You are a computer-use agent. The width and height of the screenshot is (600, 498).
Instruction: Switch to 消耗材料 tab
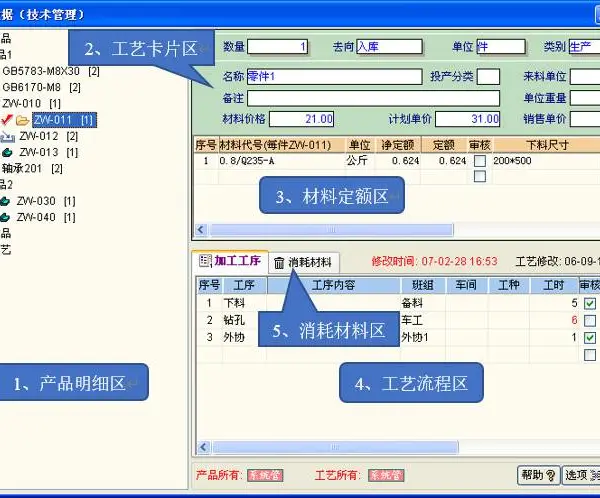coord(303,263)
